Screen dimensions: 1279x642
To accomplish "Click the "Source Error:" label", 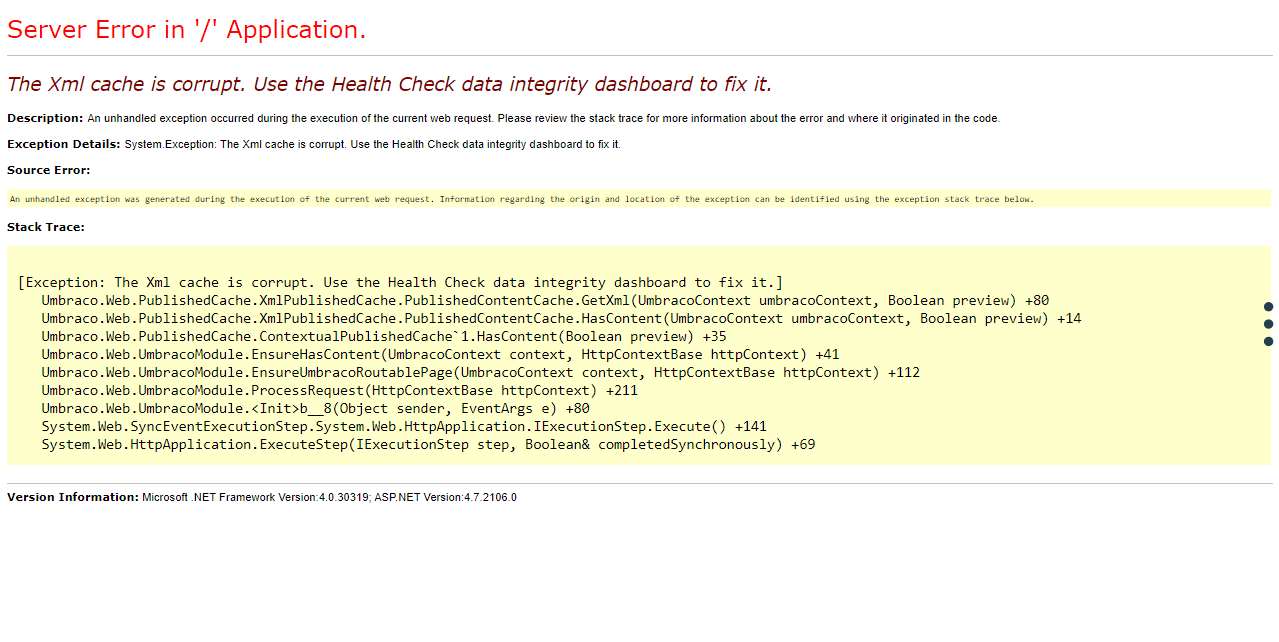I will pyautogui.click(x=49, y=170).
